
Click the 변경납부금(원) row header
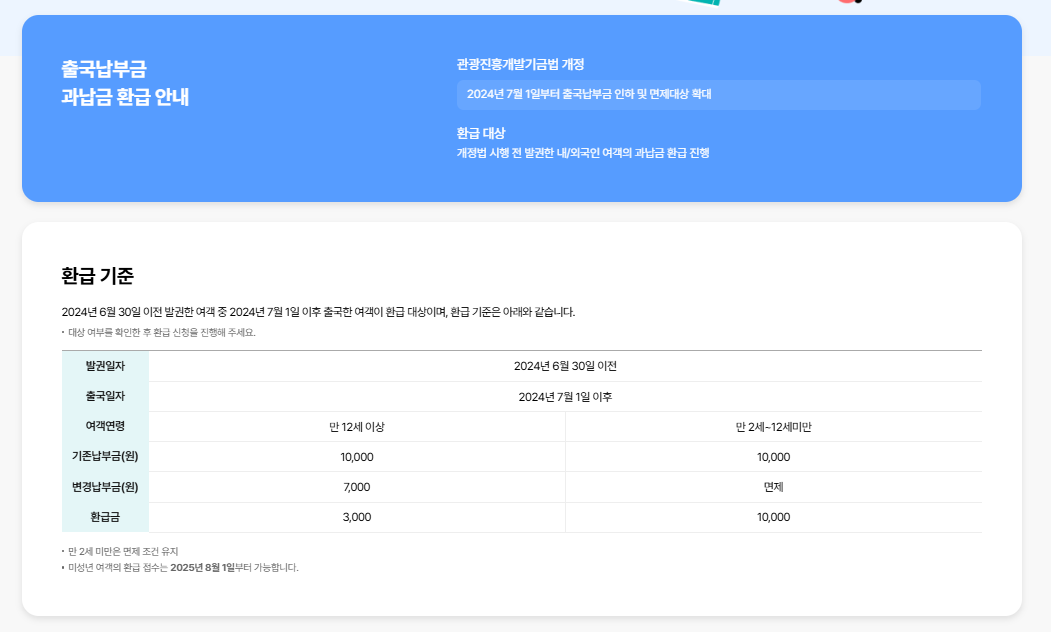point(105,487)
